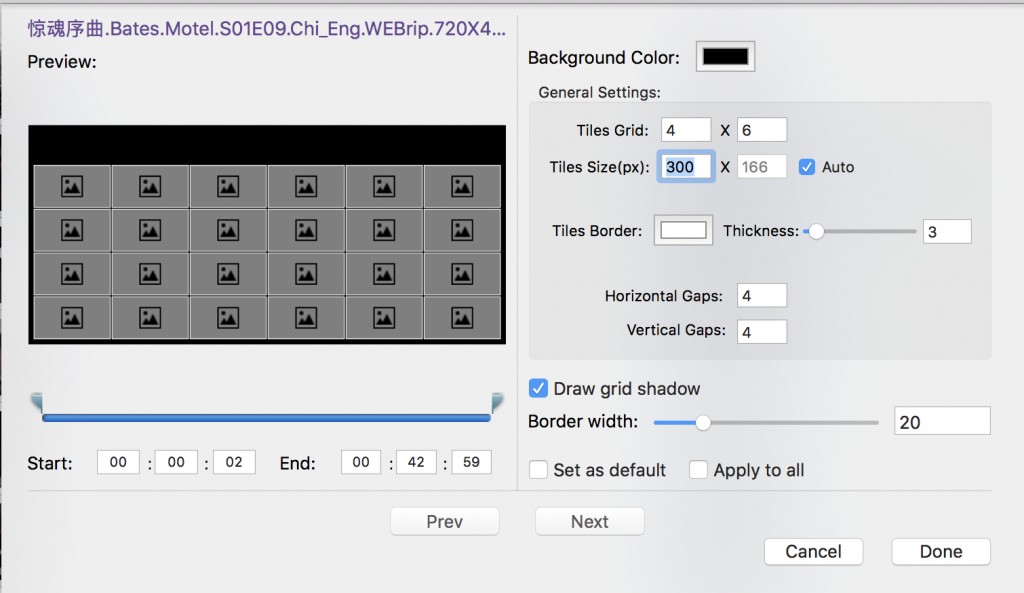Click the Start seconds field
The image size is (1024, 593).
coord(234,462)
